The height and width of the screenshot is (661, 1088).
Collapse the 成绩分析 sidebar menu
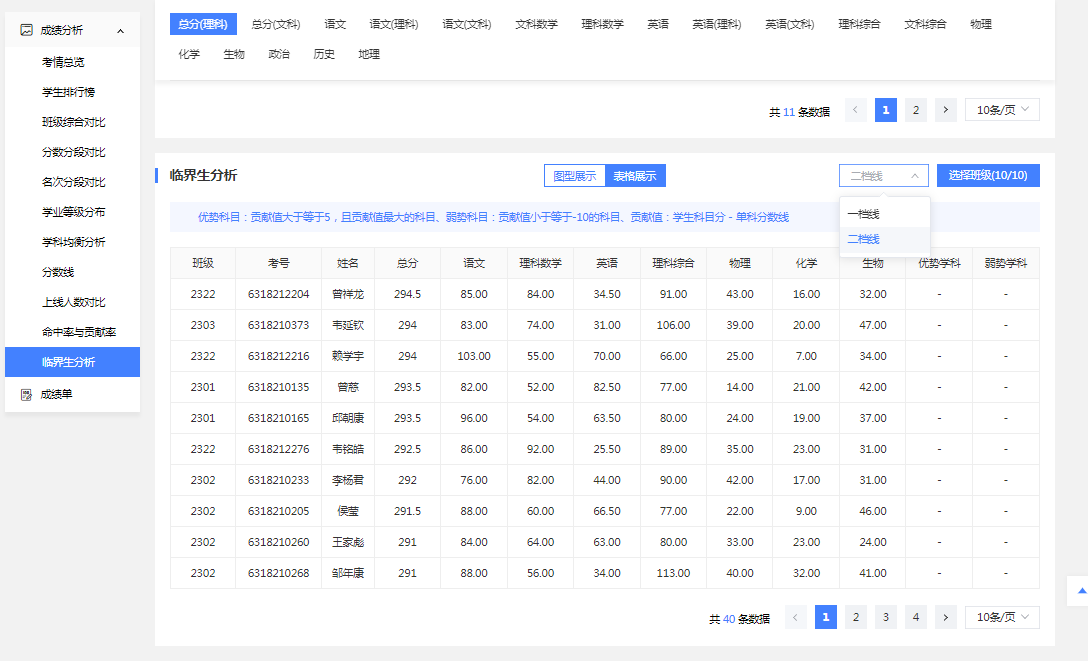pyautogui.click(x=120, y=31)
